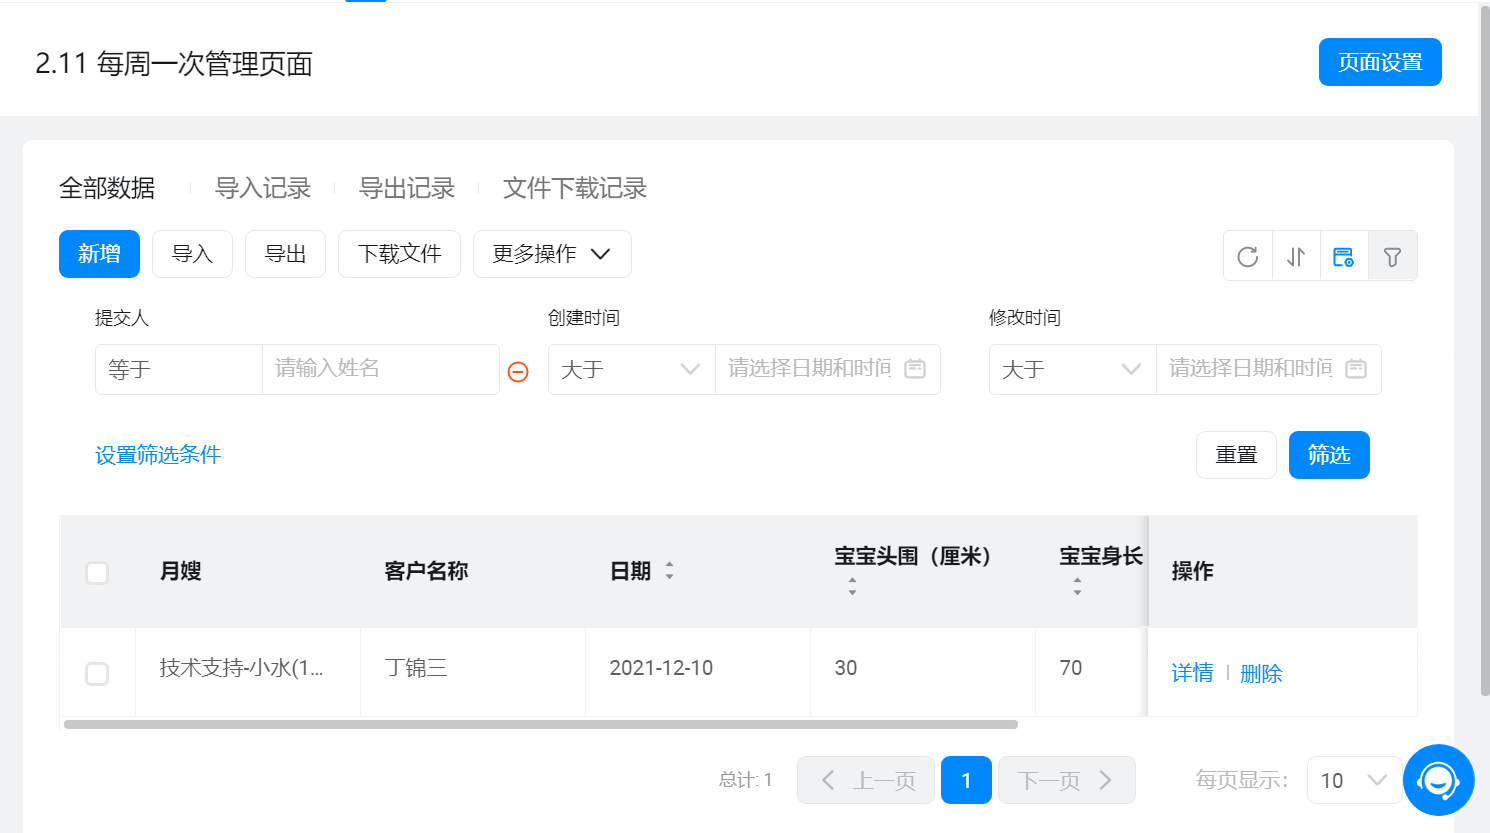Click the page vertical scrollbar
The width and height of the screenshot is (1490, 833).
pos(1484,350)
